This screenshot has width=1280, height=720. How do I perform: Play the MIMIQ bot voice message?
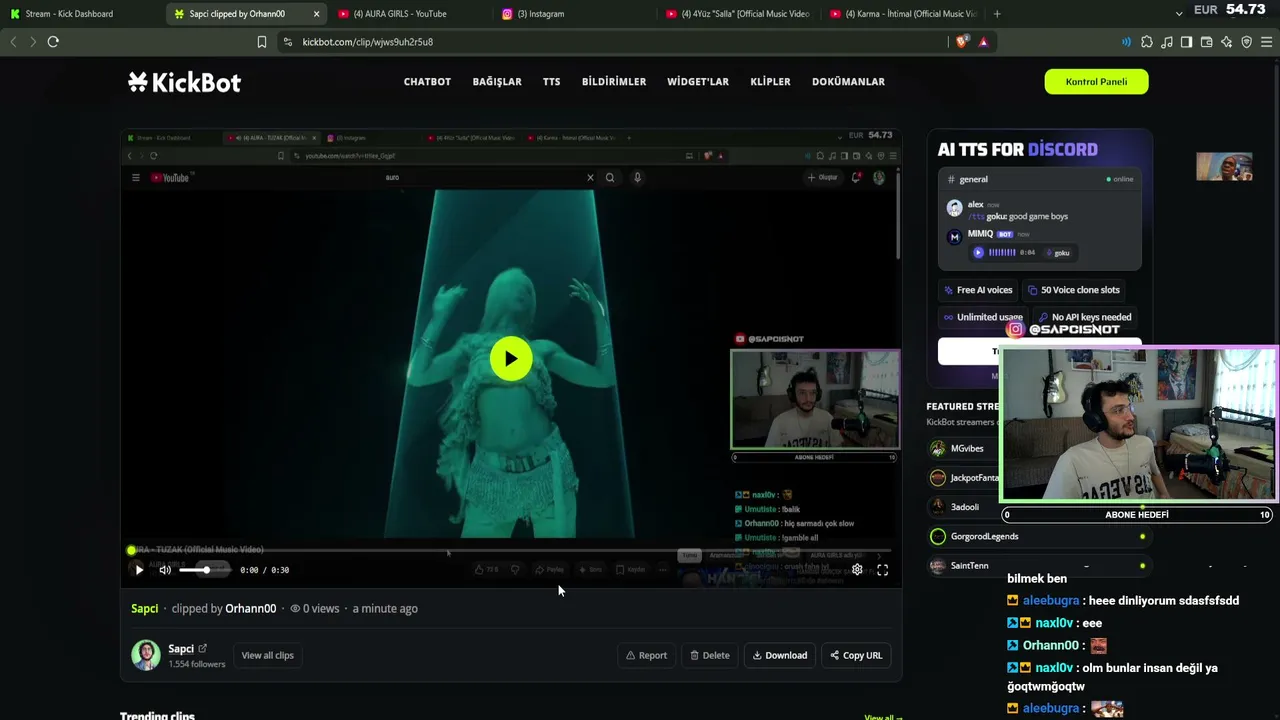point(978,253)
